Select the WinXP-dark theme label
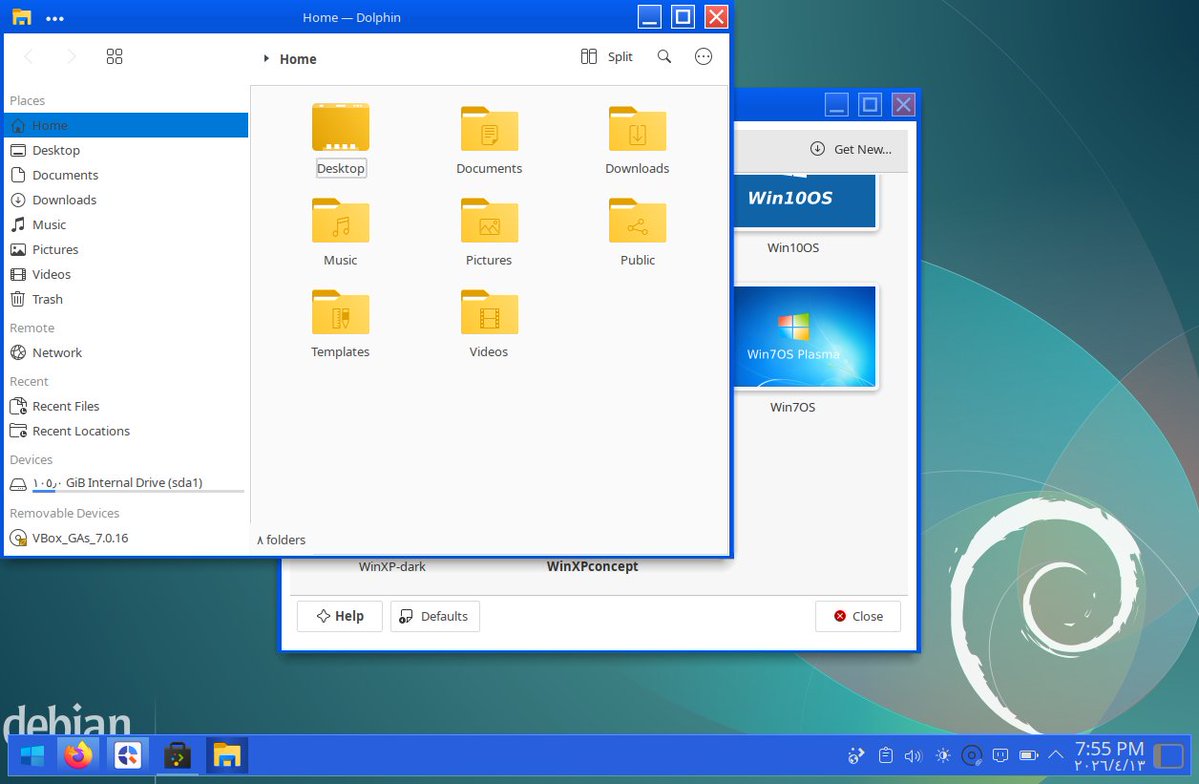Screen dimensions: 1199x784 click(x=392, y=567)
